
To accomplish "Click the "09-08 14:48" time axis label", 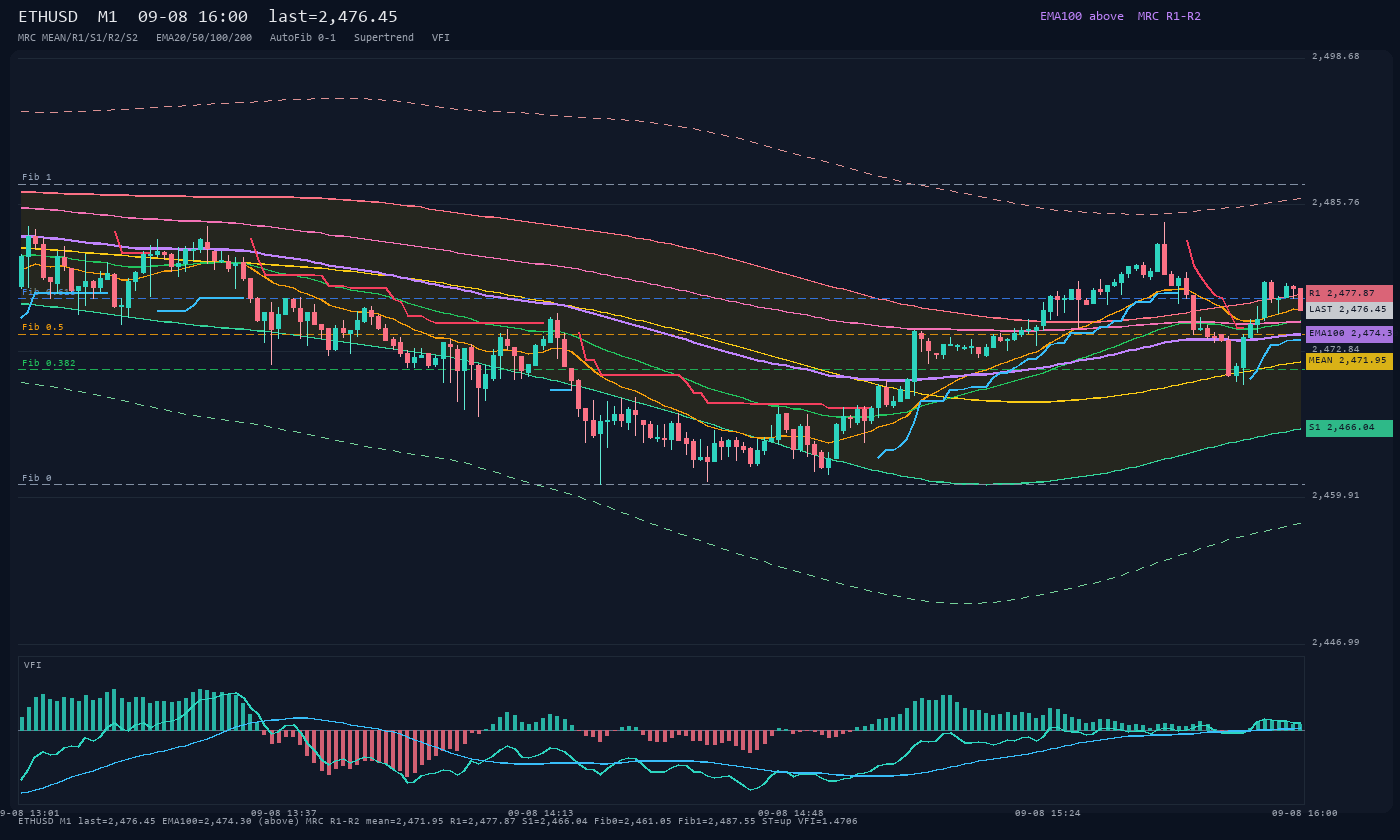I will pos(791,813).
